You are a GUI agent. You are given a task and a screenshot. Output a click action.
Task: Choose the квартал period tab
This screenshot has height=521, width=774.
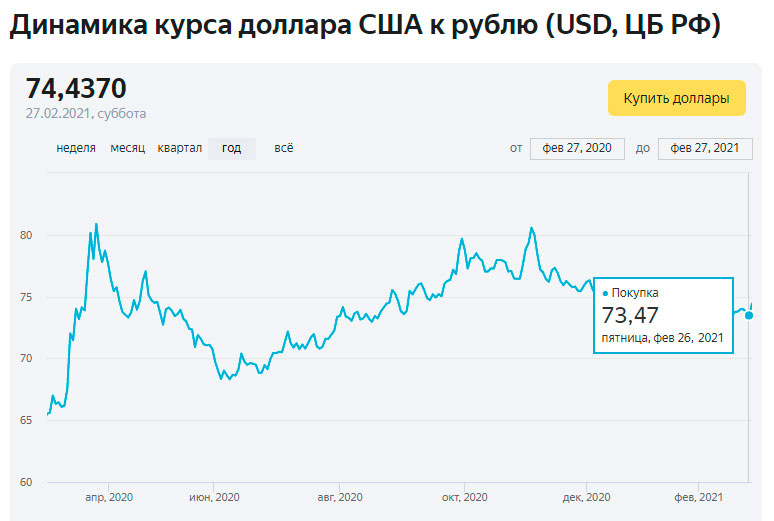point(180,148)
